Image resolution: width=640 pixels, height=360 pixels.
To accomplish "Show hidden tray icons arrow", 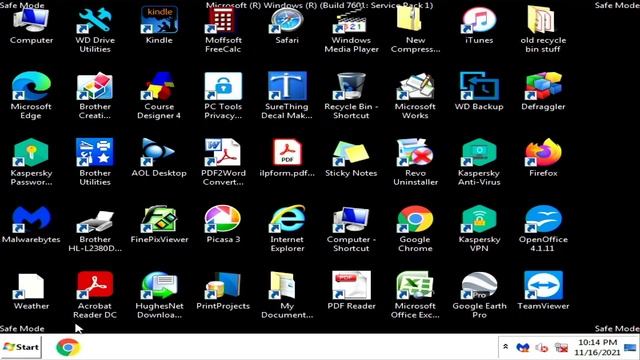I will click(505, 347).
